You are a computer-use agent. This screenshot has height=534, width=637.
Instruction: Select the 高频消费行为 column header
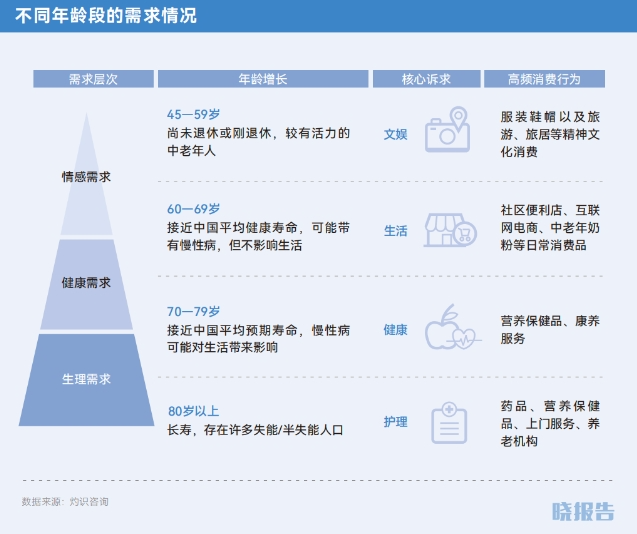pyautogui.click(x=544, y=79)
